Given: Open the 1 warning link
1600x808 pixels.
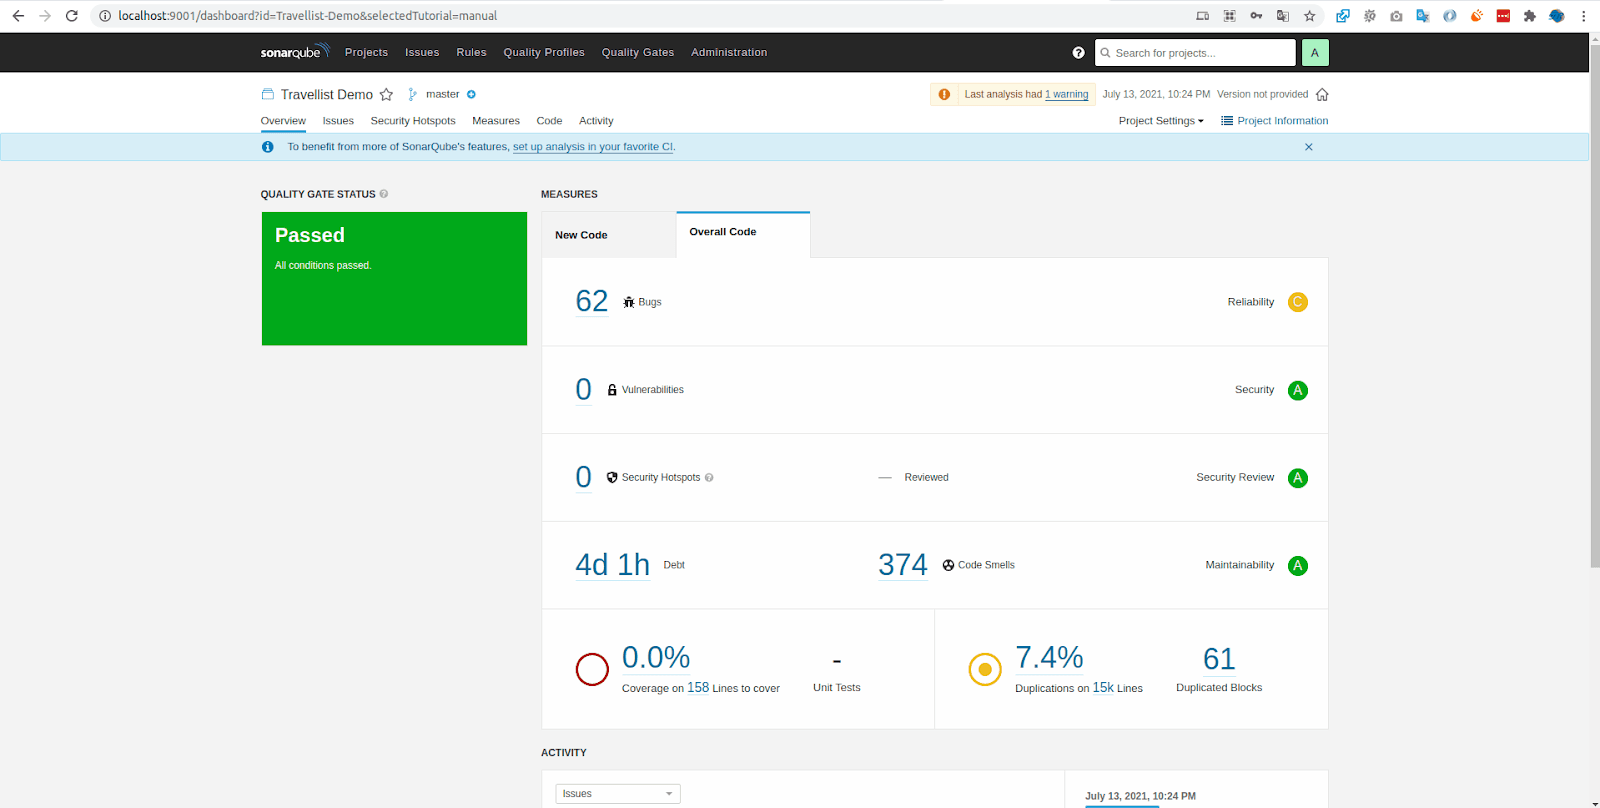Looking at the screenshot, I should click(1066, 95).
